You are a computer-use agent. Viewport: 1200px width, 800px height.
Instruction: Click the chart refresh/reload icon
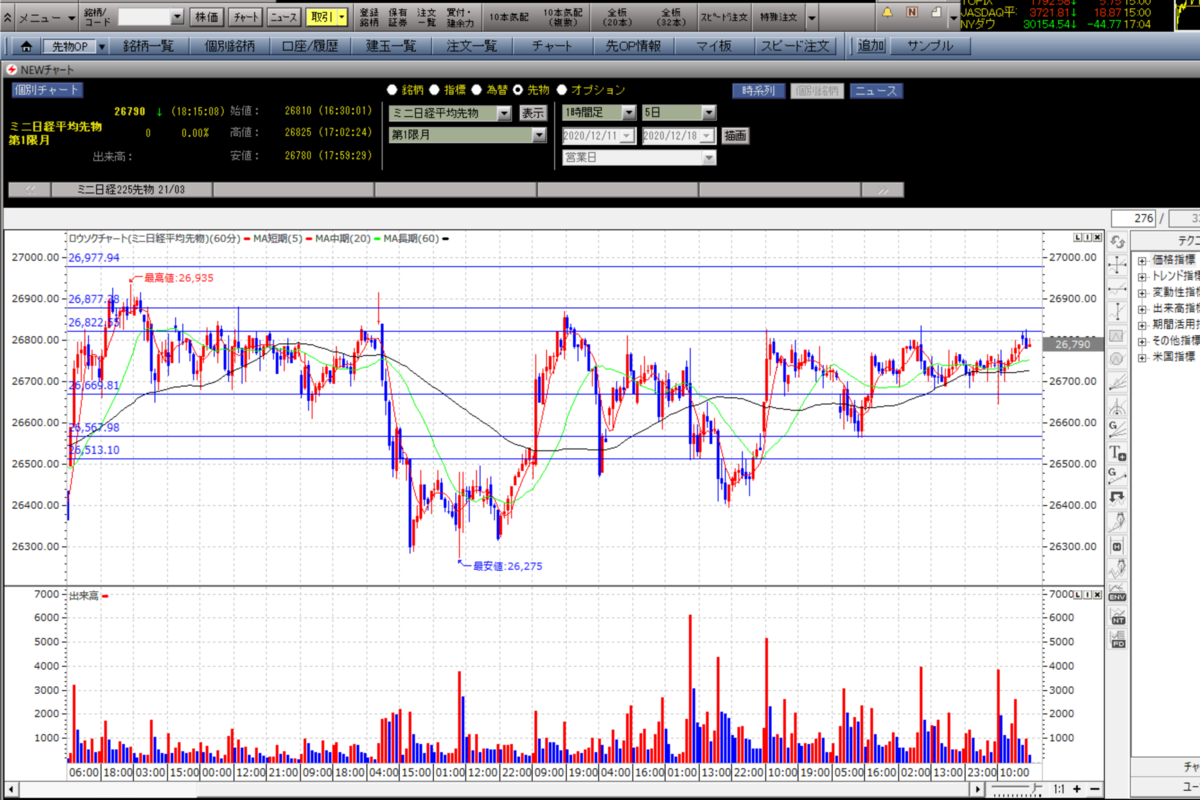1118,242
